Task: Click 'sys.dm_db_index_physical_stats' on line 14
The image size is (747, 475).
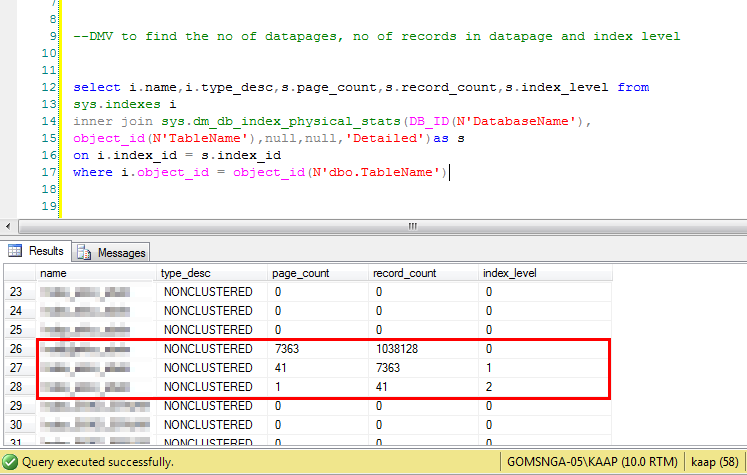Action: [x=281, y=121]
